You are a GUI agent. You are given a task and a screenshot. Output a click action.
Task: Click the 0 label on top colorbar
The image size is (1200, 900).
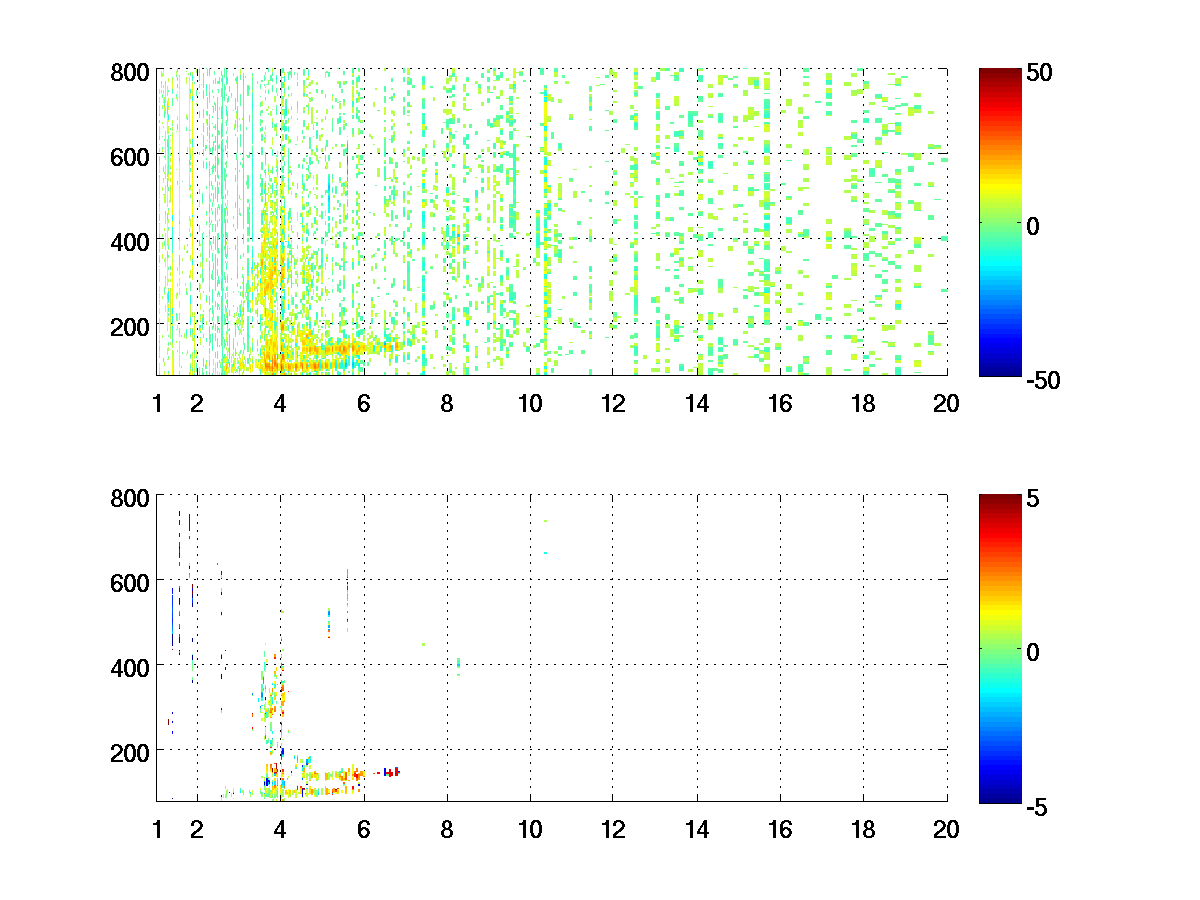1033,227
